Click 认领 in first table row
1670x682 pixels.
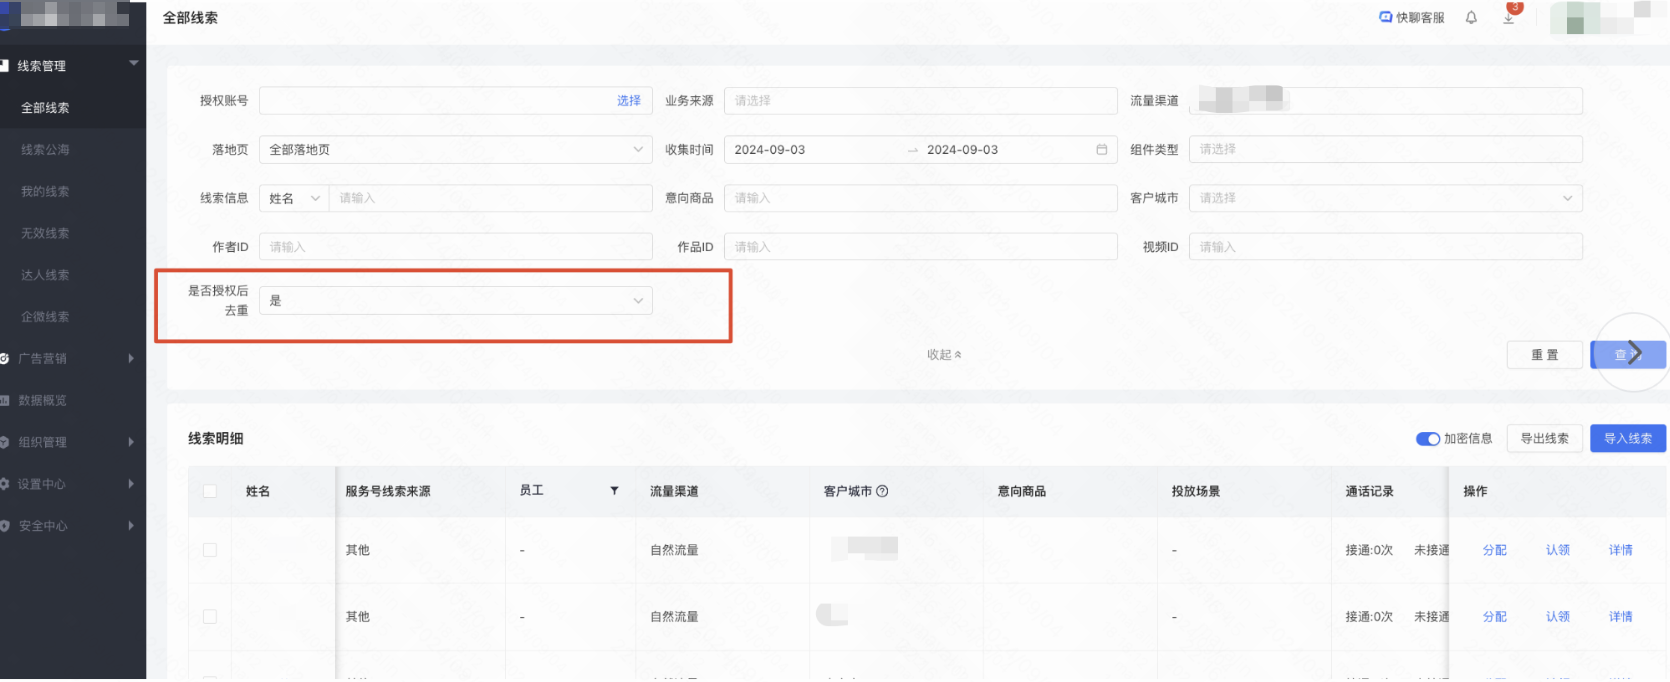(x=1557, y=550)
